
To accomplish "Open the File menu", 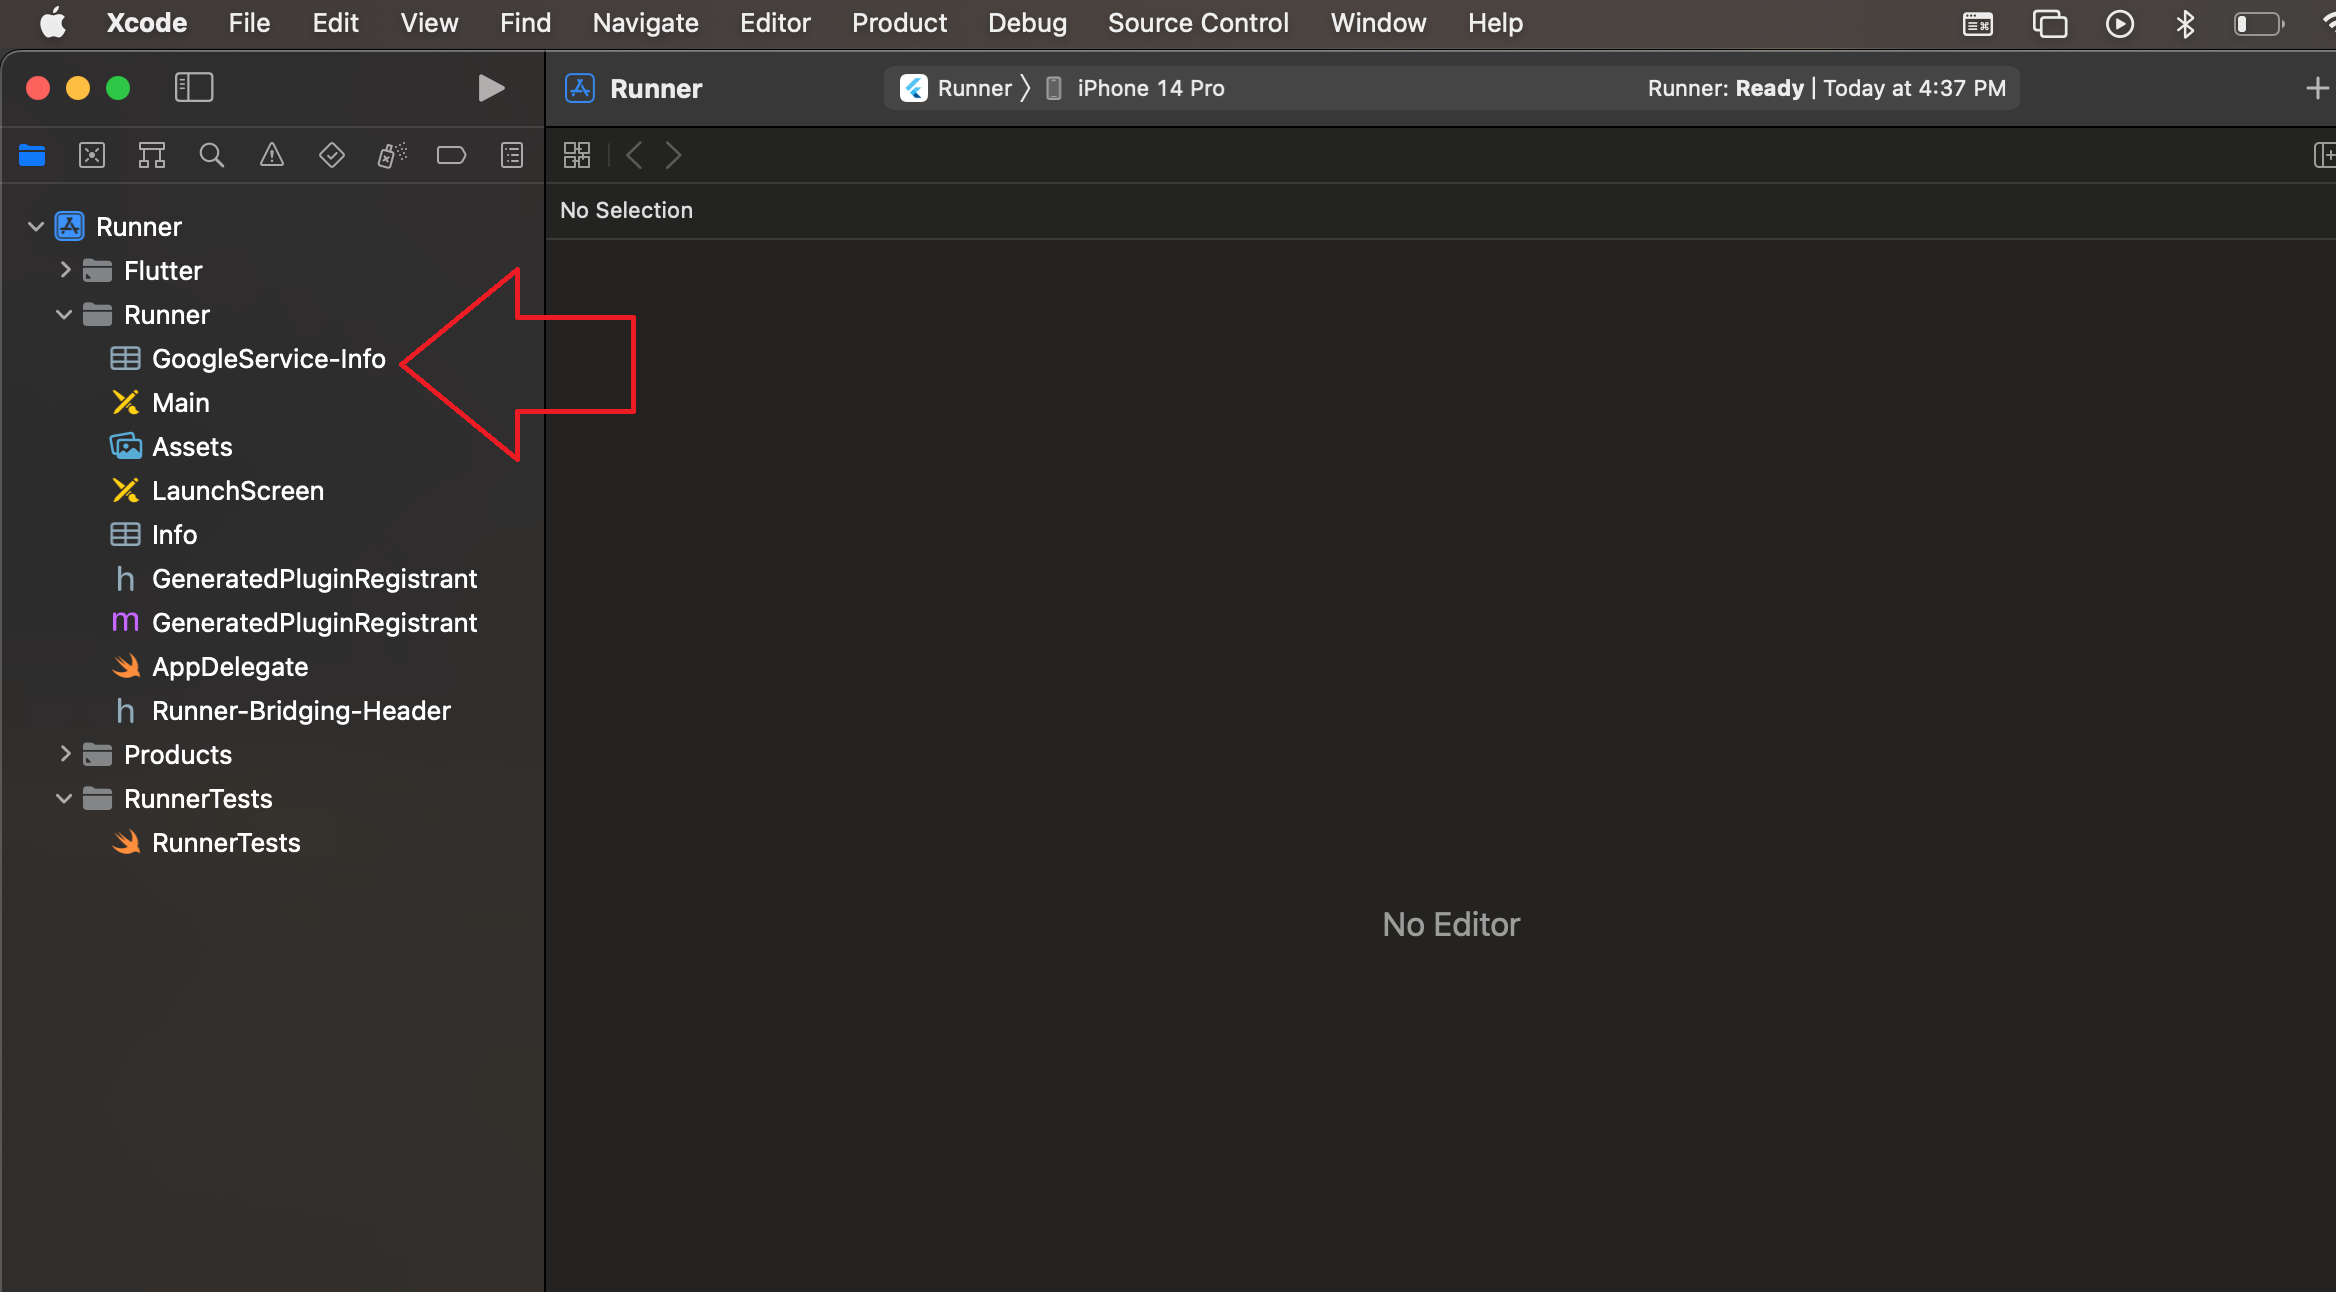I will click(249, 23).
